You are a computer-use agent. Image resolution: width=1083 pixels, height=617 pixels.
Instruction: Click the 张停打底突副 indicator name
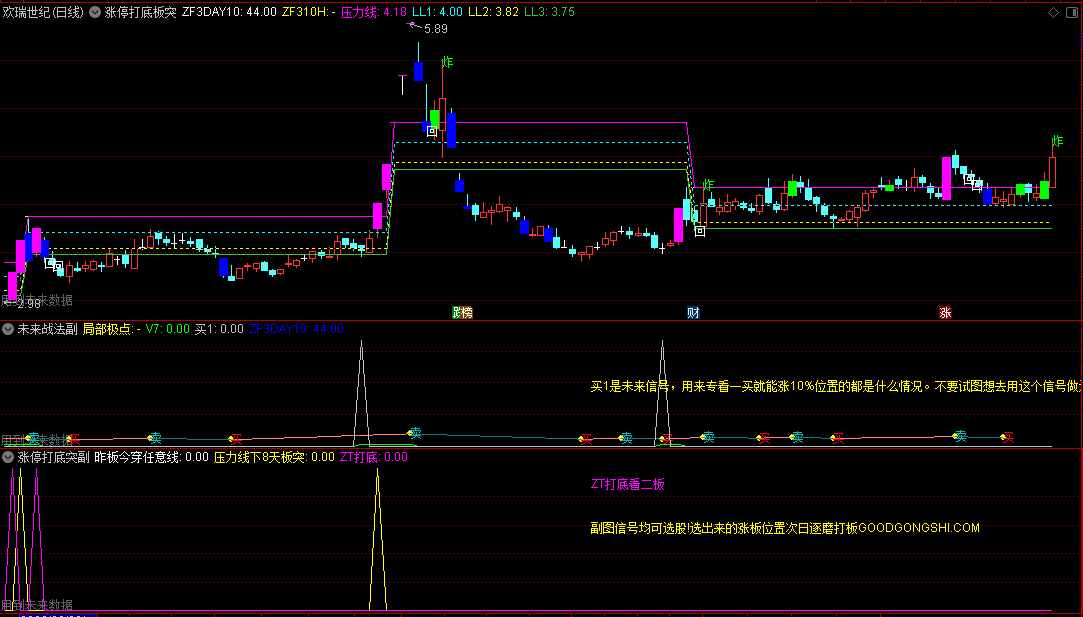tap(53, 457)
